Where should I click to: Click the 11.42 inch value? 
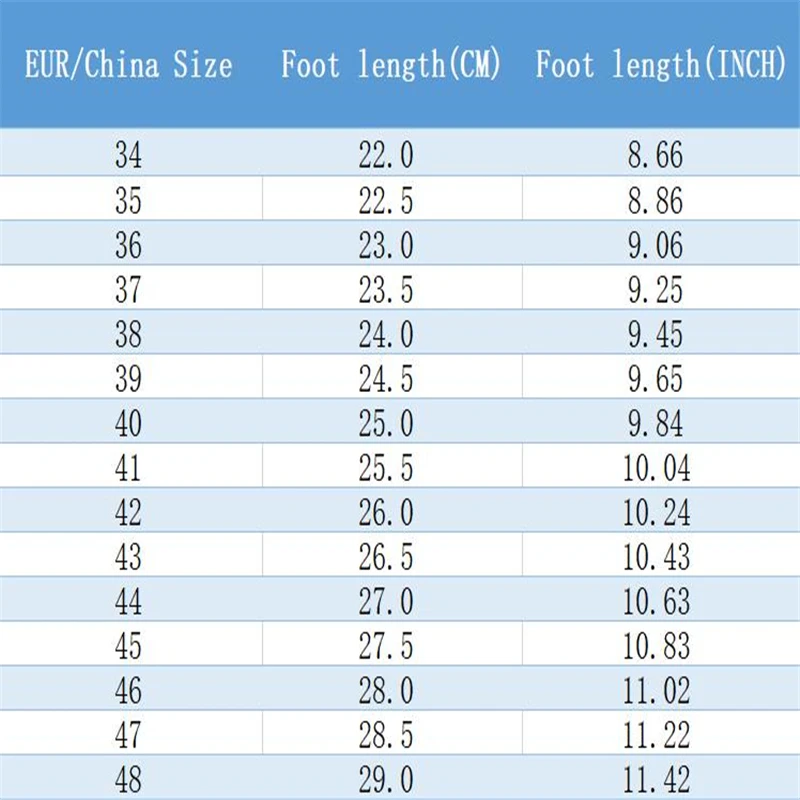(657, 780)
